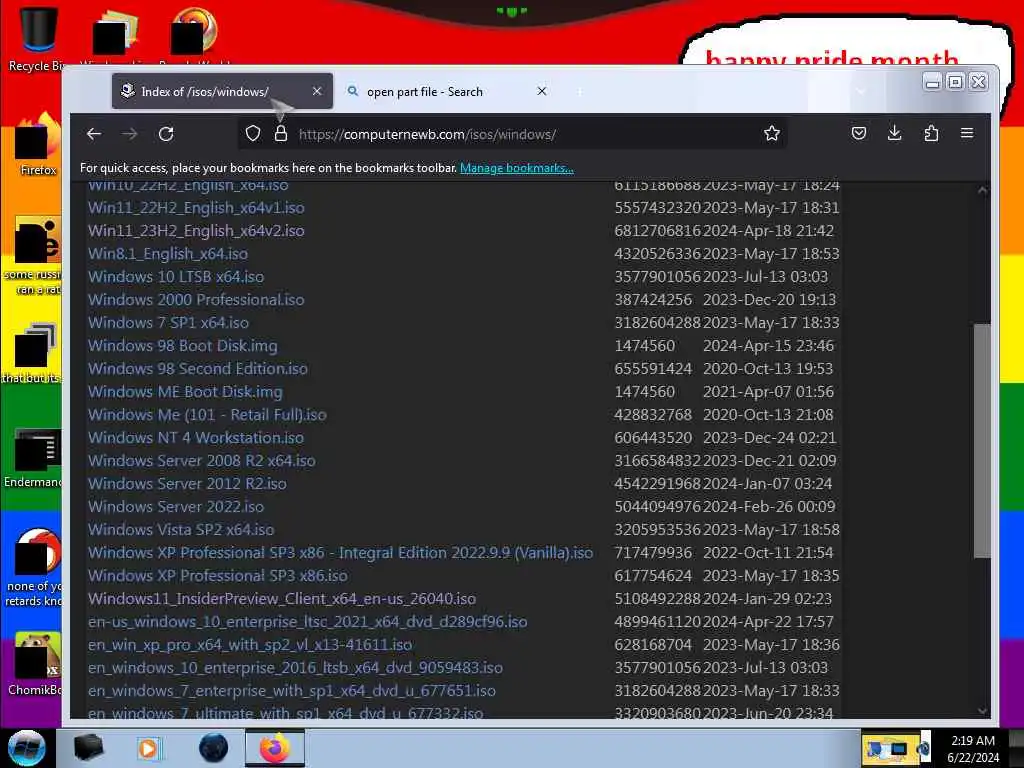Open a new tab with the plus button

pyautogui.click(x=579, y=91)
